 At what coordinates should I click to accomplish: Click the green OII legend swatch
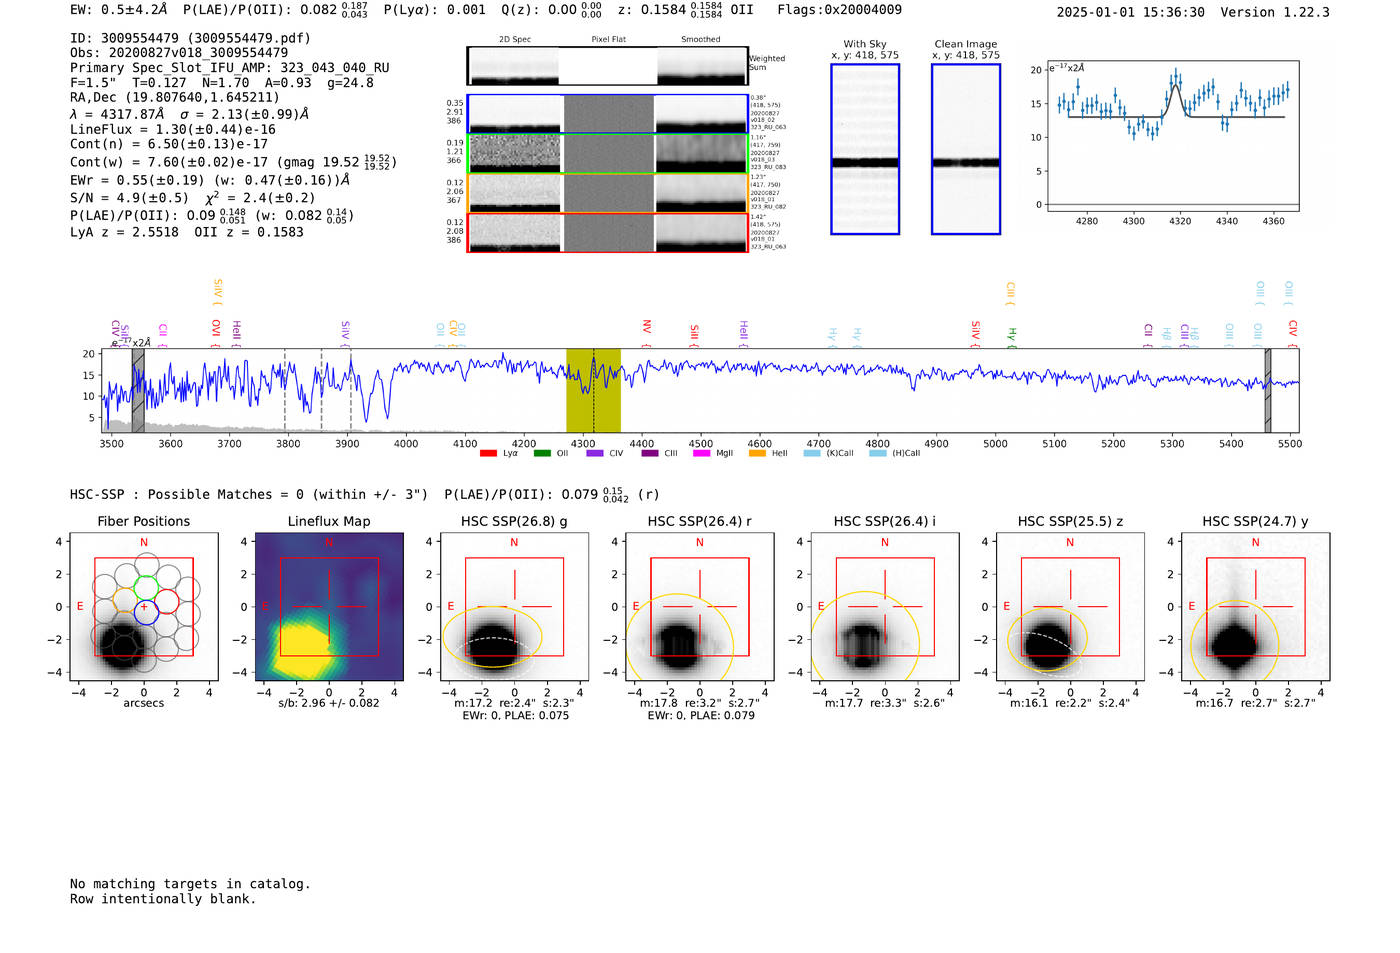pyautogui.click(x=542, y=453)
